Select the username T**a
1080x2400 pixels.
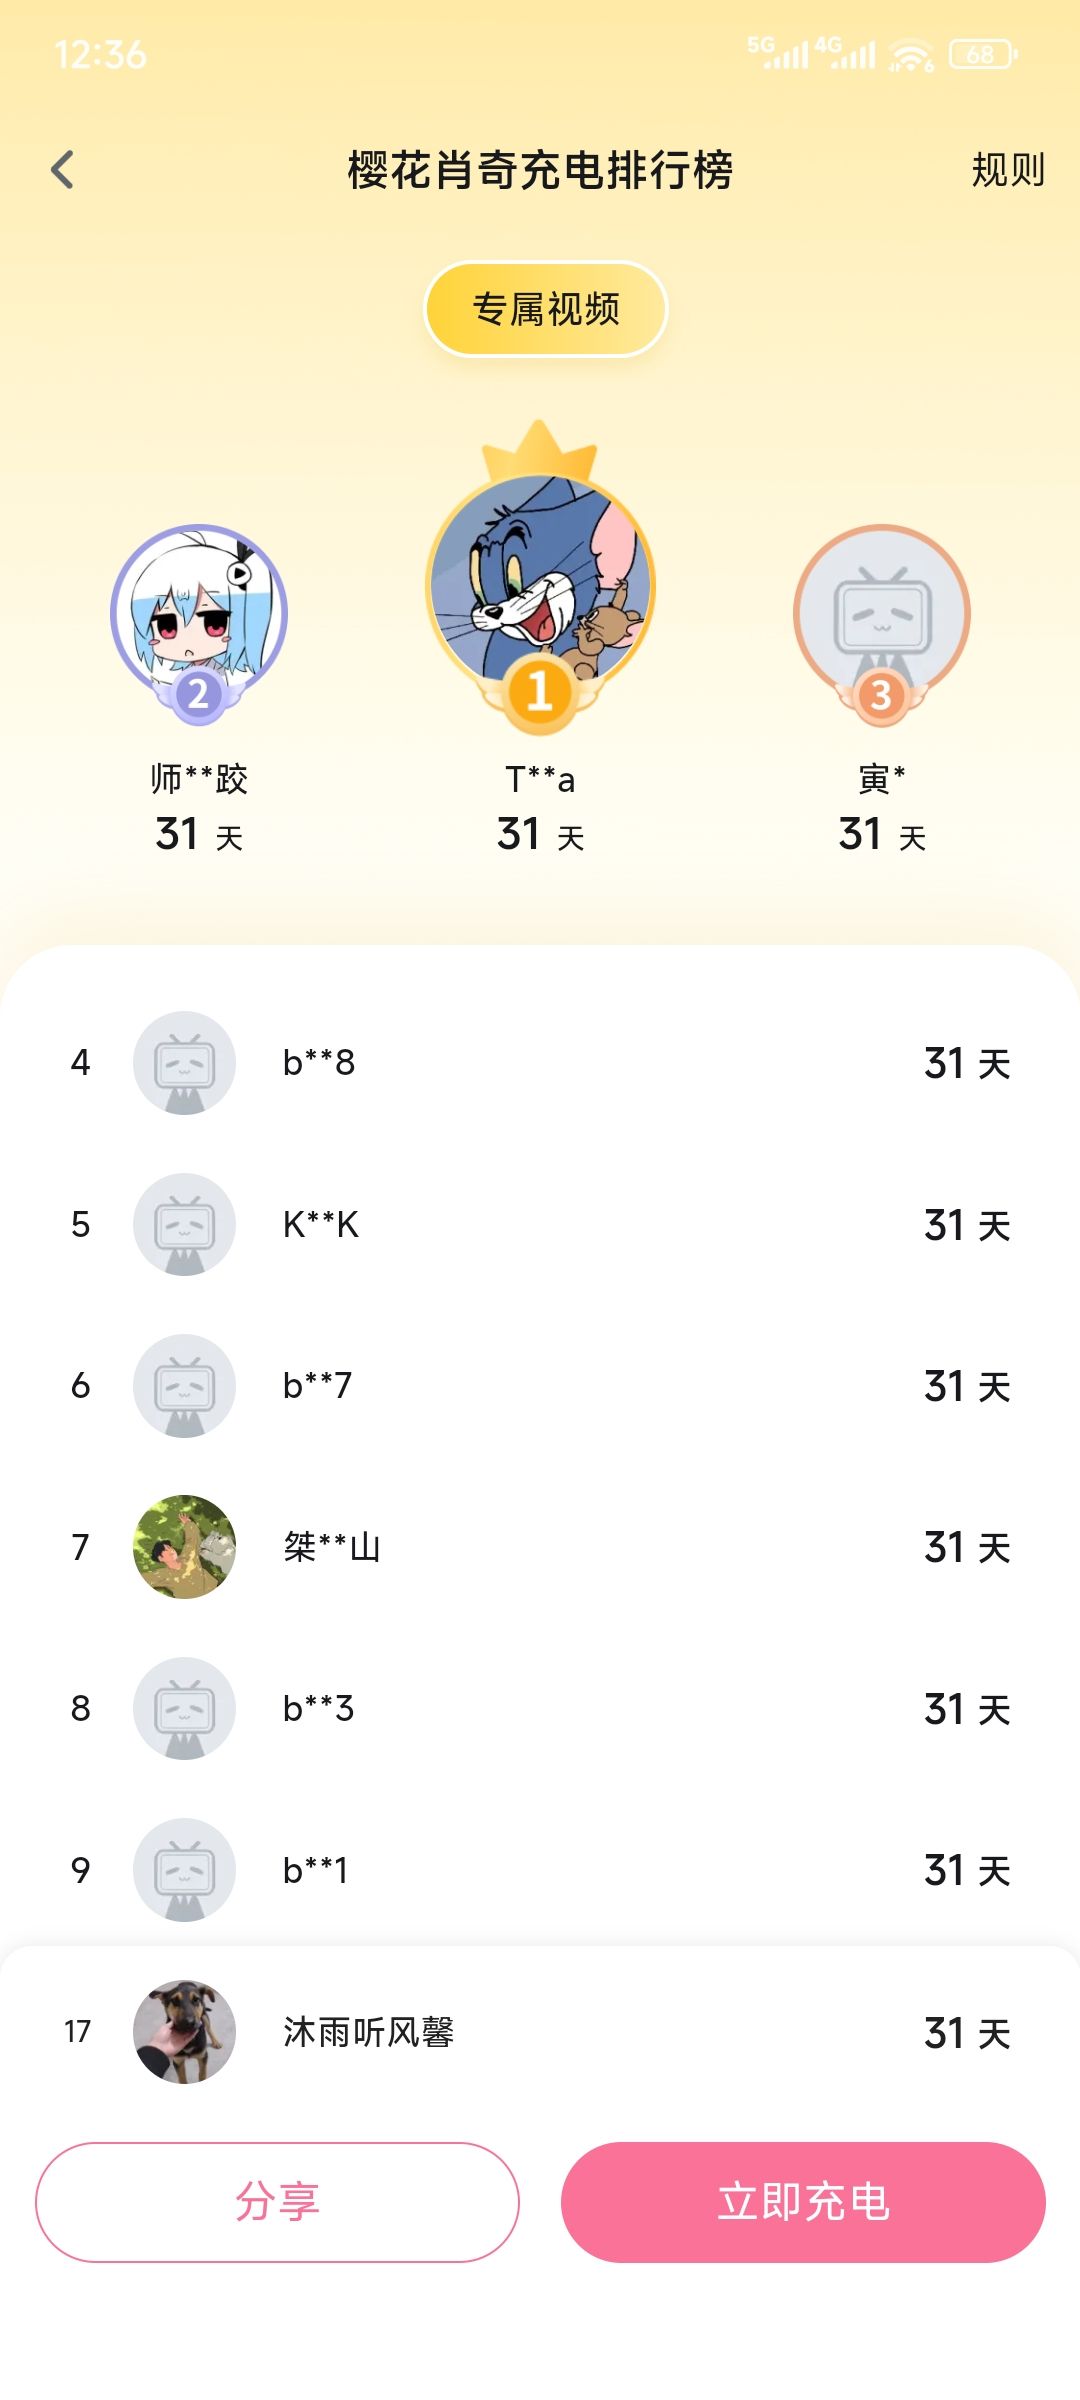540,779
